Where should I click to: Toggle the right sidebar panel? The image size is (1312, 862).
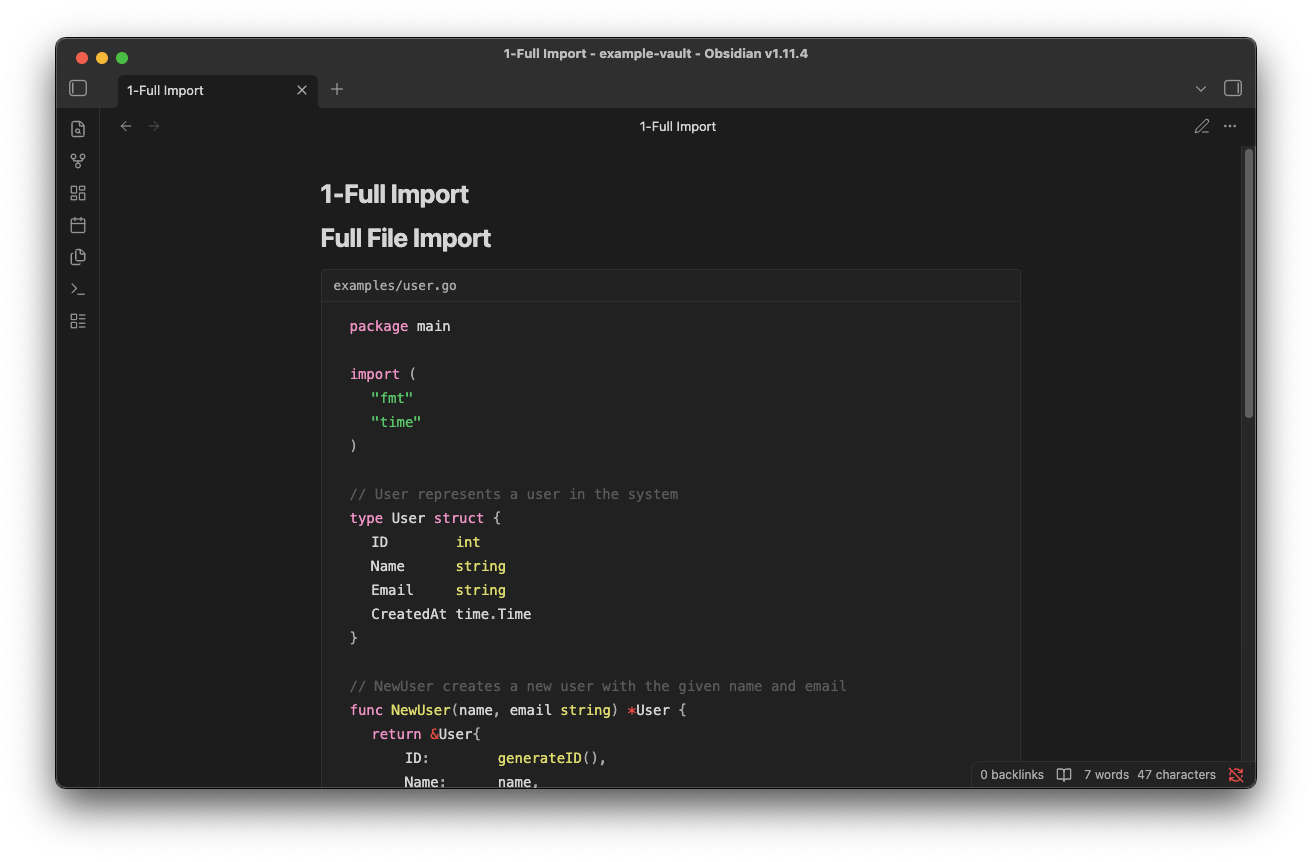pyautogui.click(x=1232, y=88)
